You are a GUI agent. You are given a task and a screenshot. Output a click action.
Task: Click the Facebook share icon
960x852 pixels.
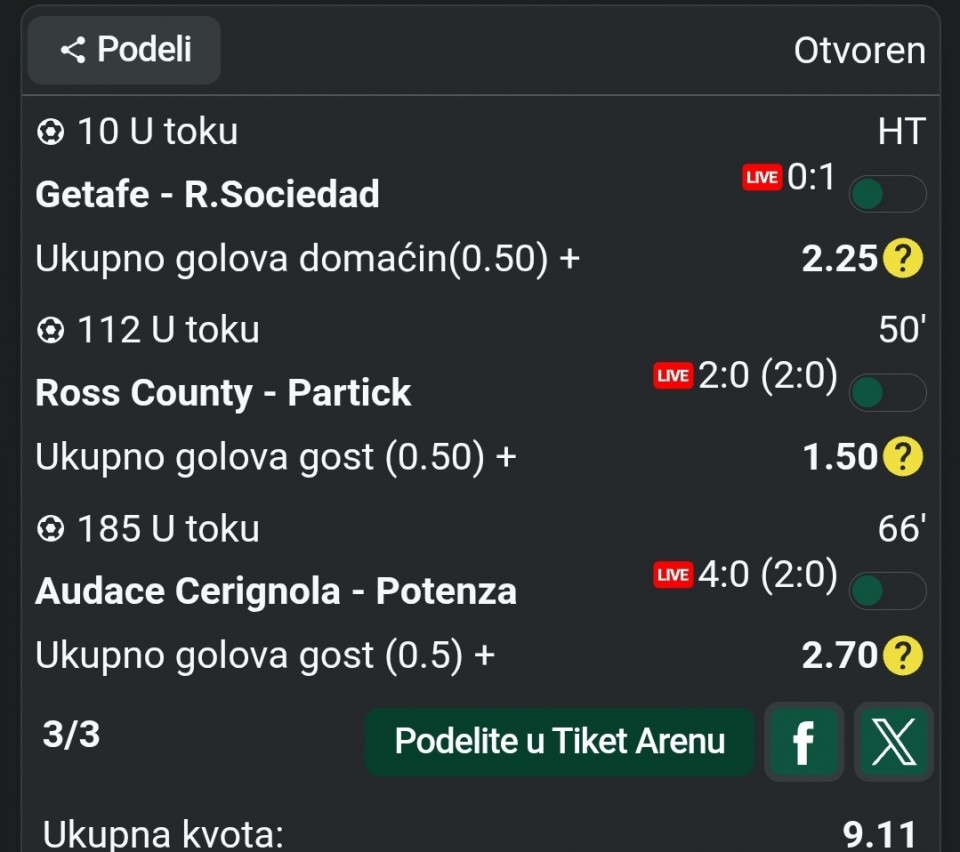pyautogui.click(x=801, y=742)
